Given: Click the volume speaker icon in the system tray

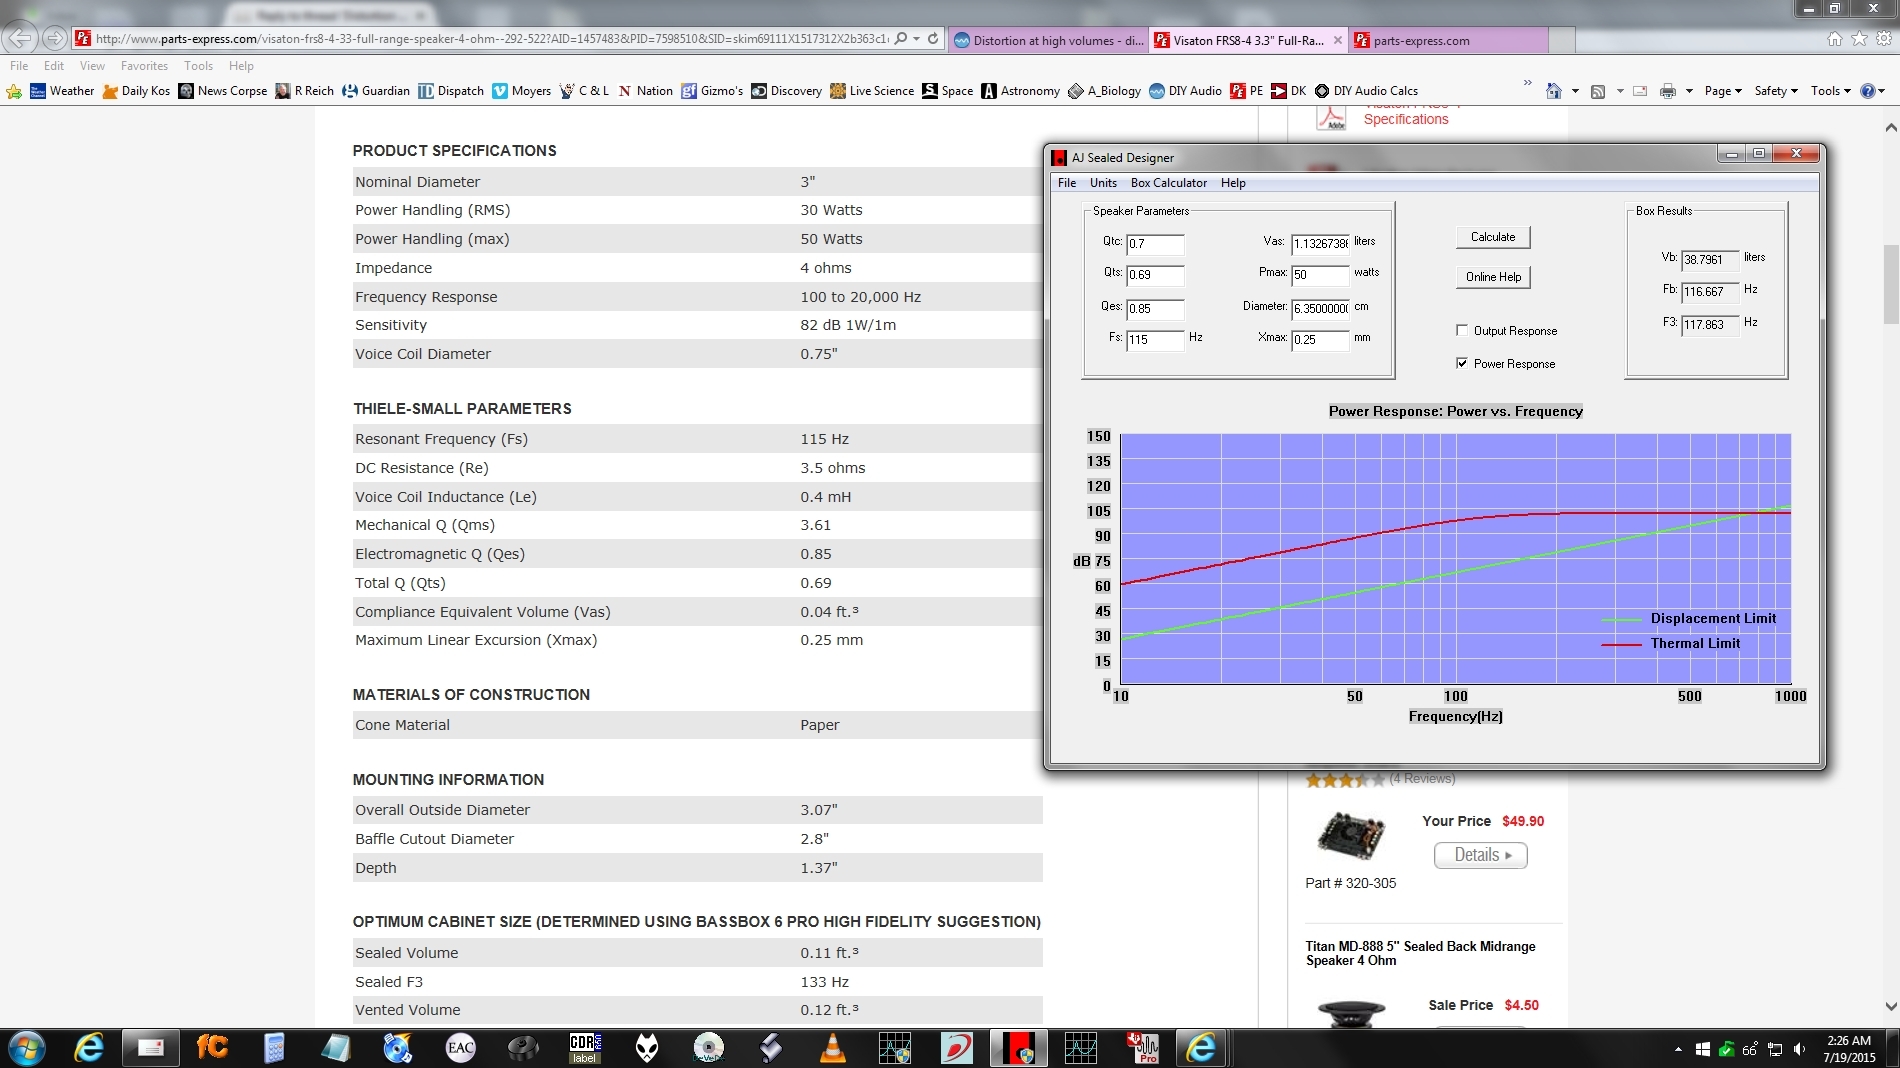Looking at the screenshot, I should click(1800, 1049).
